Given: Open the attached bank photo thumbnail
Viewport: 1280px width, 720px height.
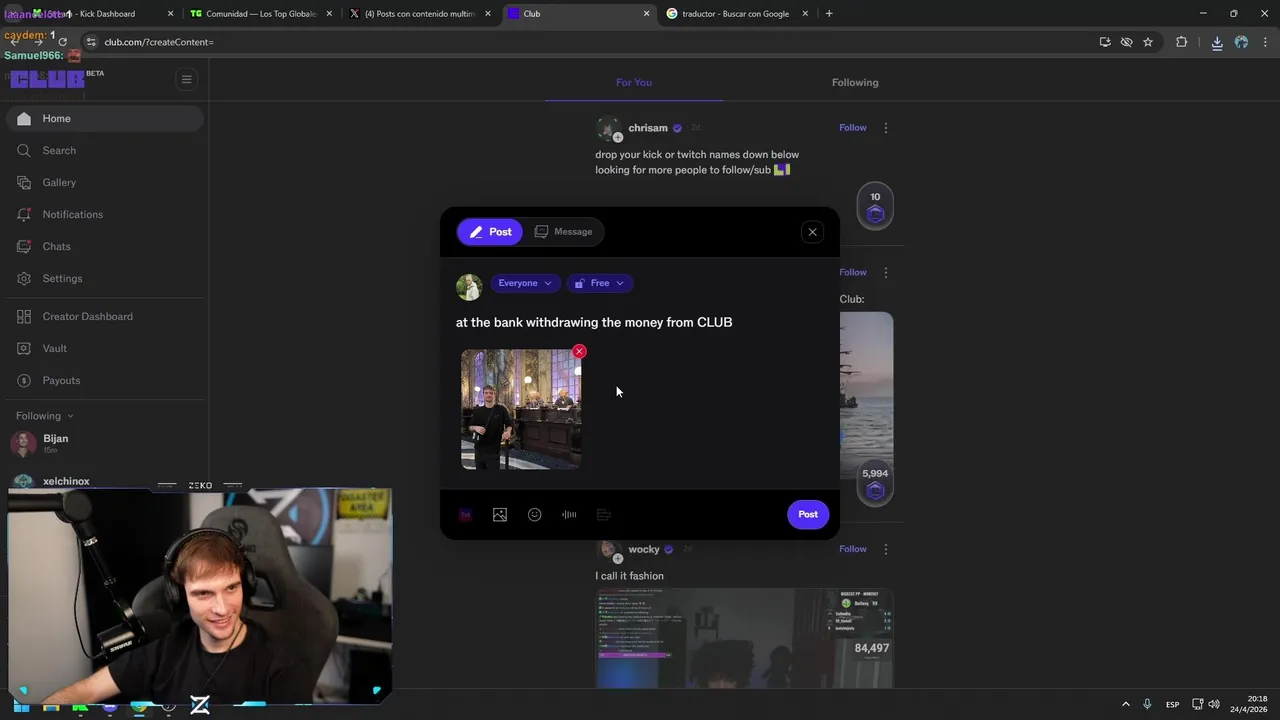Looking at the screenshot, I should (520, 409).
